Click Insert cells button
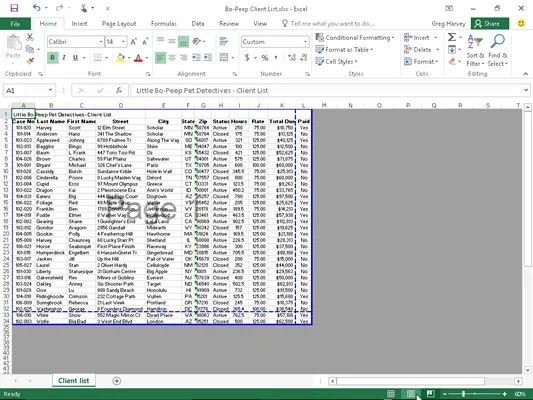 [416, 37]
